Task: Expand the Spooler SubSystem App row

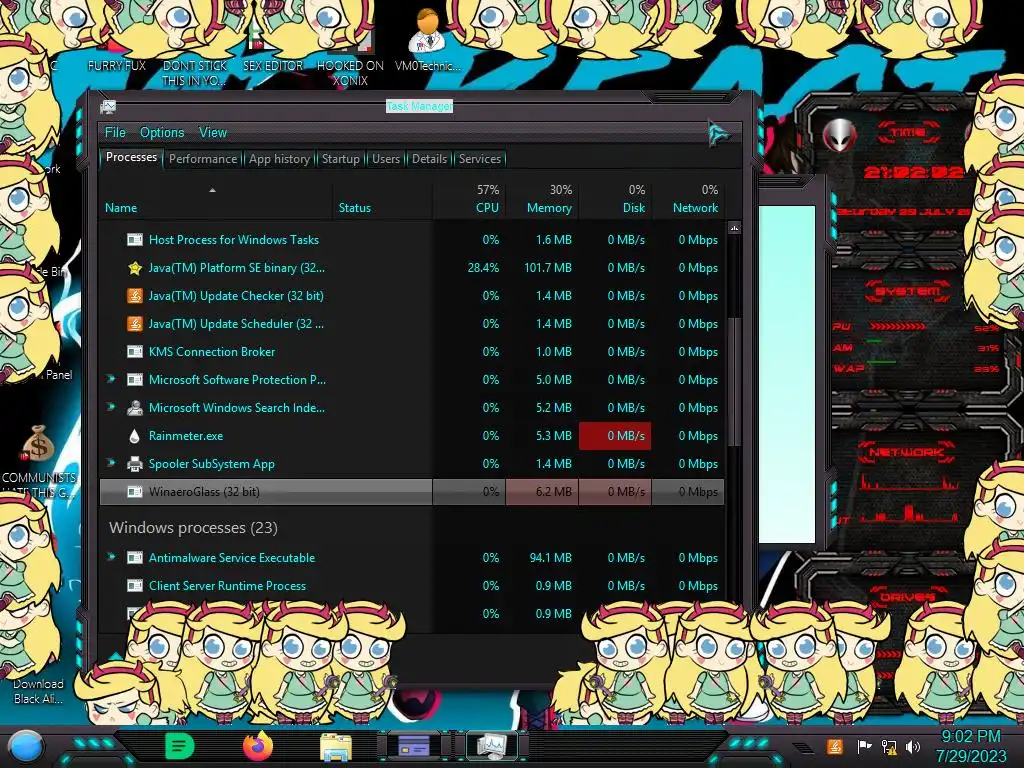Action: pyautogui.click(x=111, y=464)
